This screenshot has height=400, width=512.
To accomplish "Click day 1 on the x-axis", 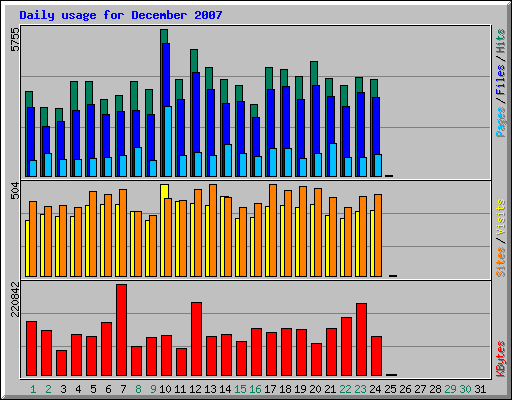I will tap(33, 389).
